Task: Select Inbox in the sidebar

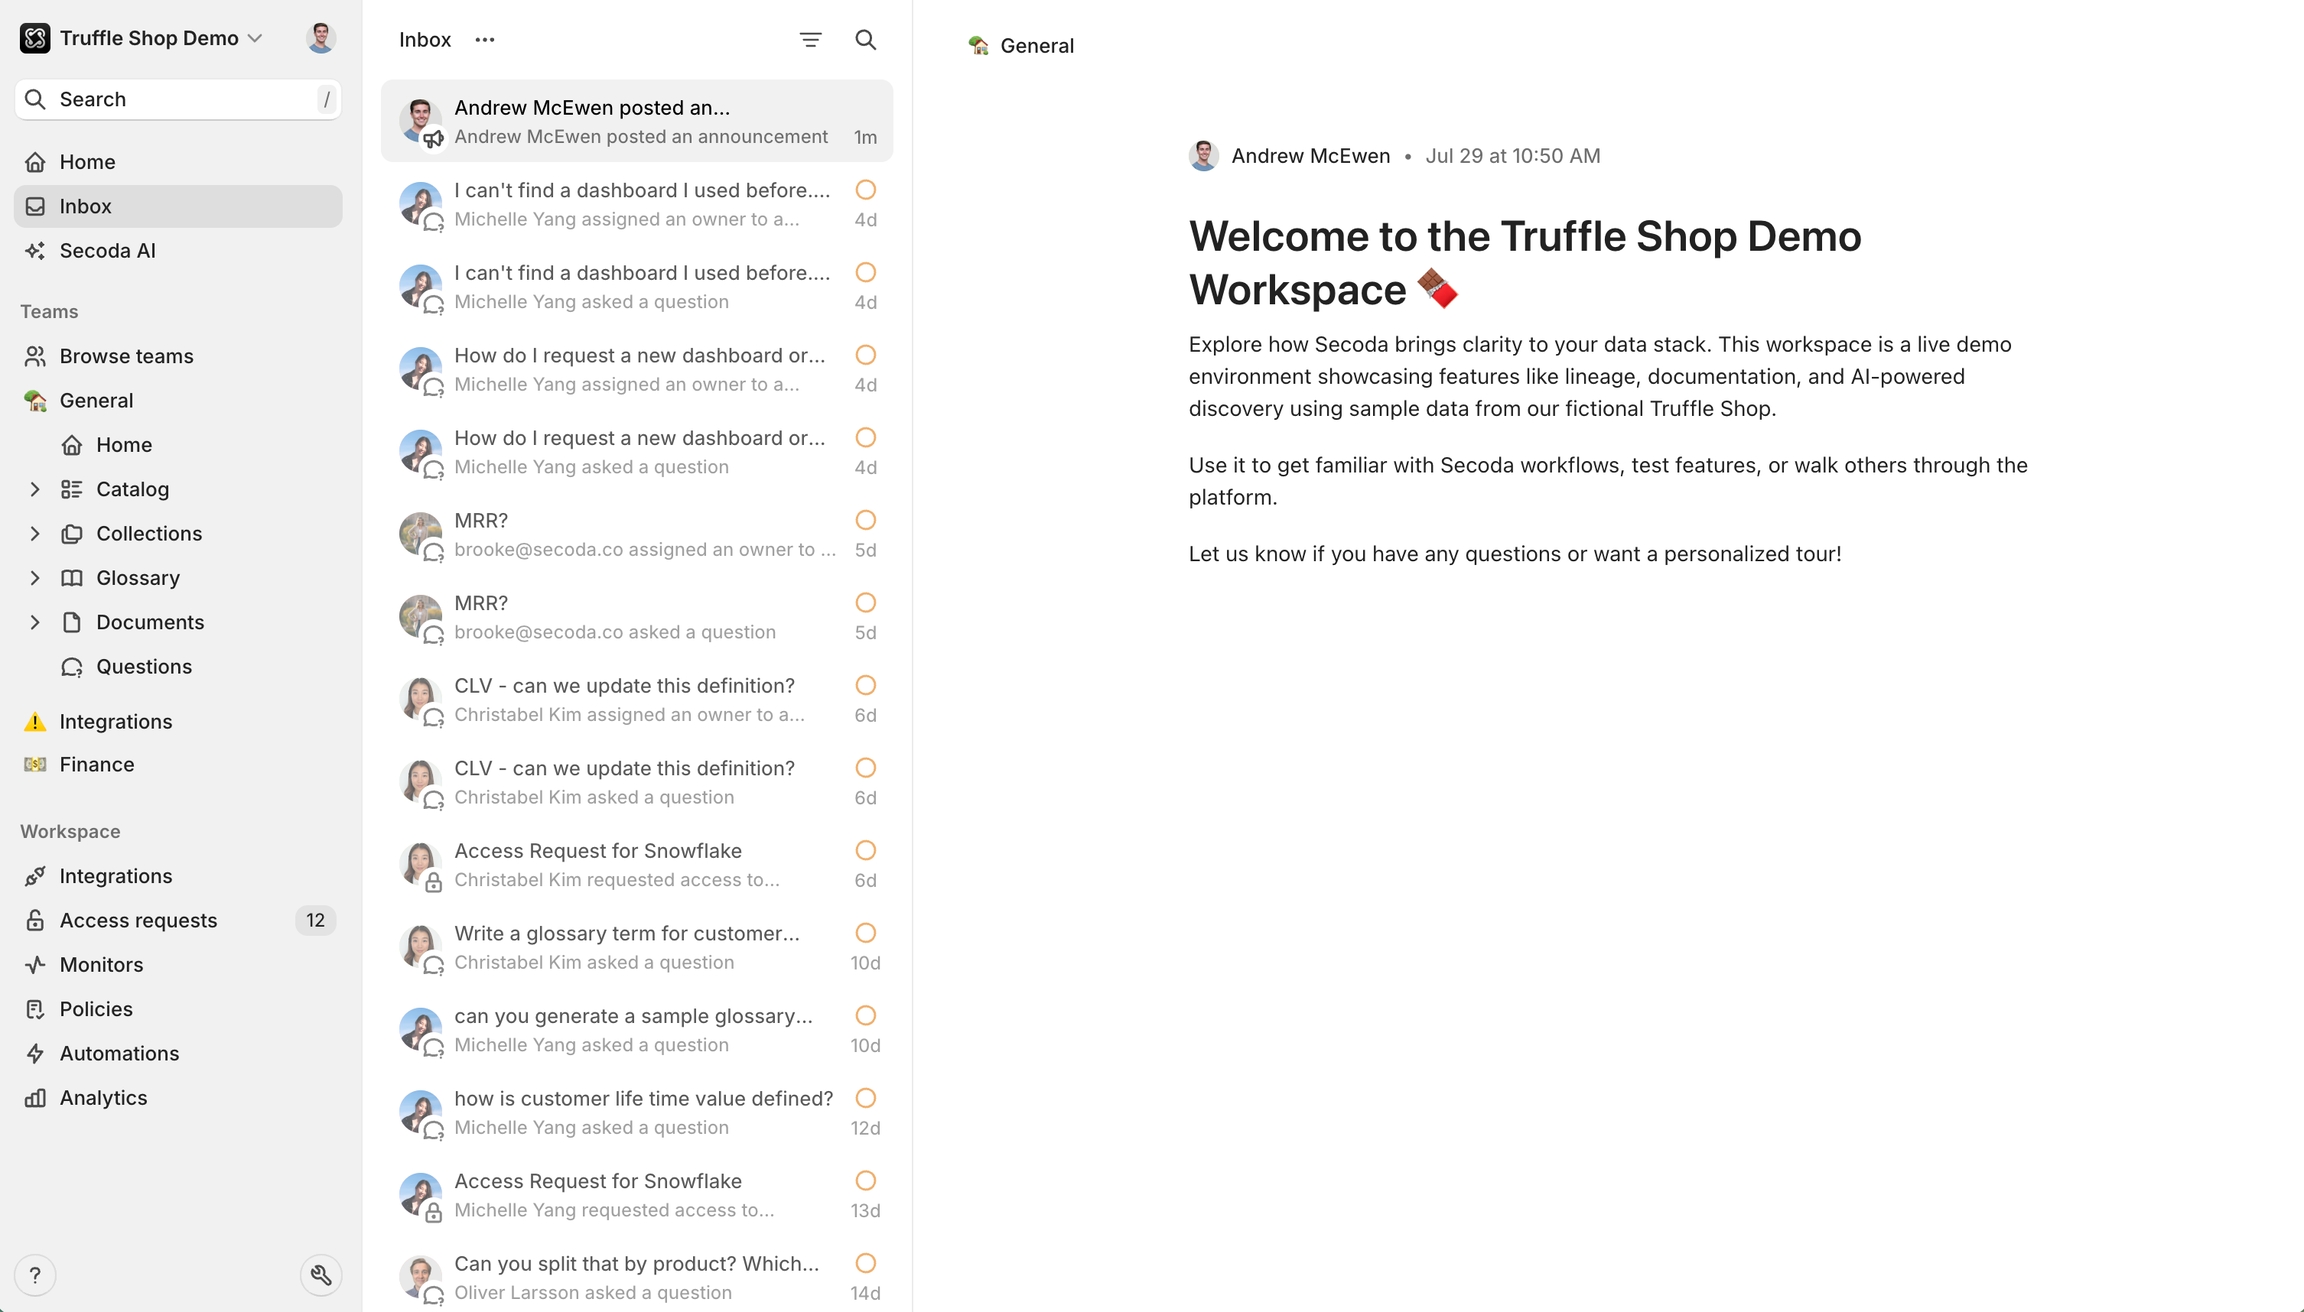Action: point(85,206)
